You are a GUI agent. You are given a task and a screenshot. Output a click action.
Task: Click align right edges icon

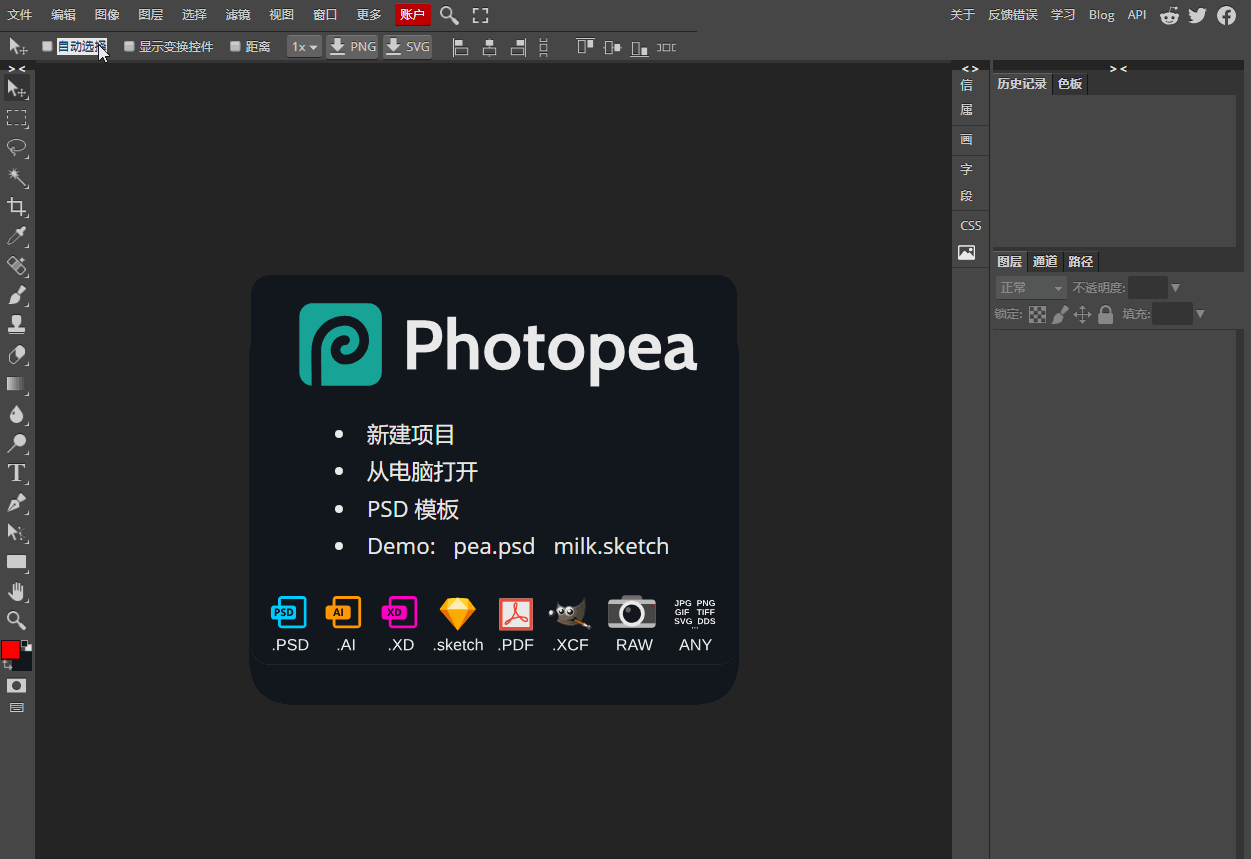click(x=518, y=47)
